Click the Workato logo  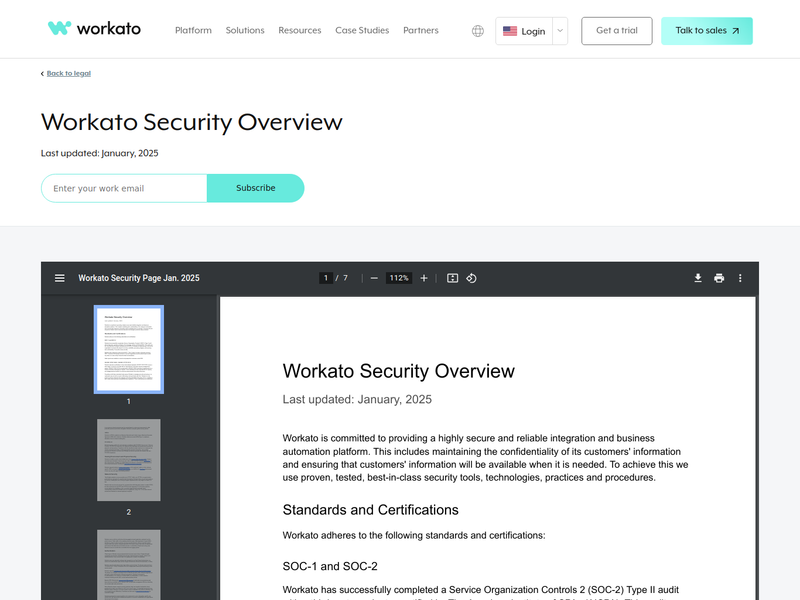coord(94,29)
